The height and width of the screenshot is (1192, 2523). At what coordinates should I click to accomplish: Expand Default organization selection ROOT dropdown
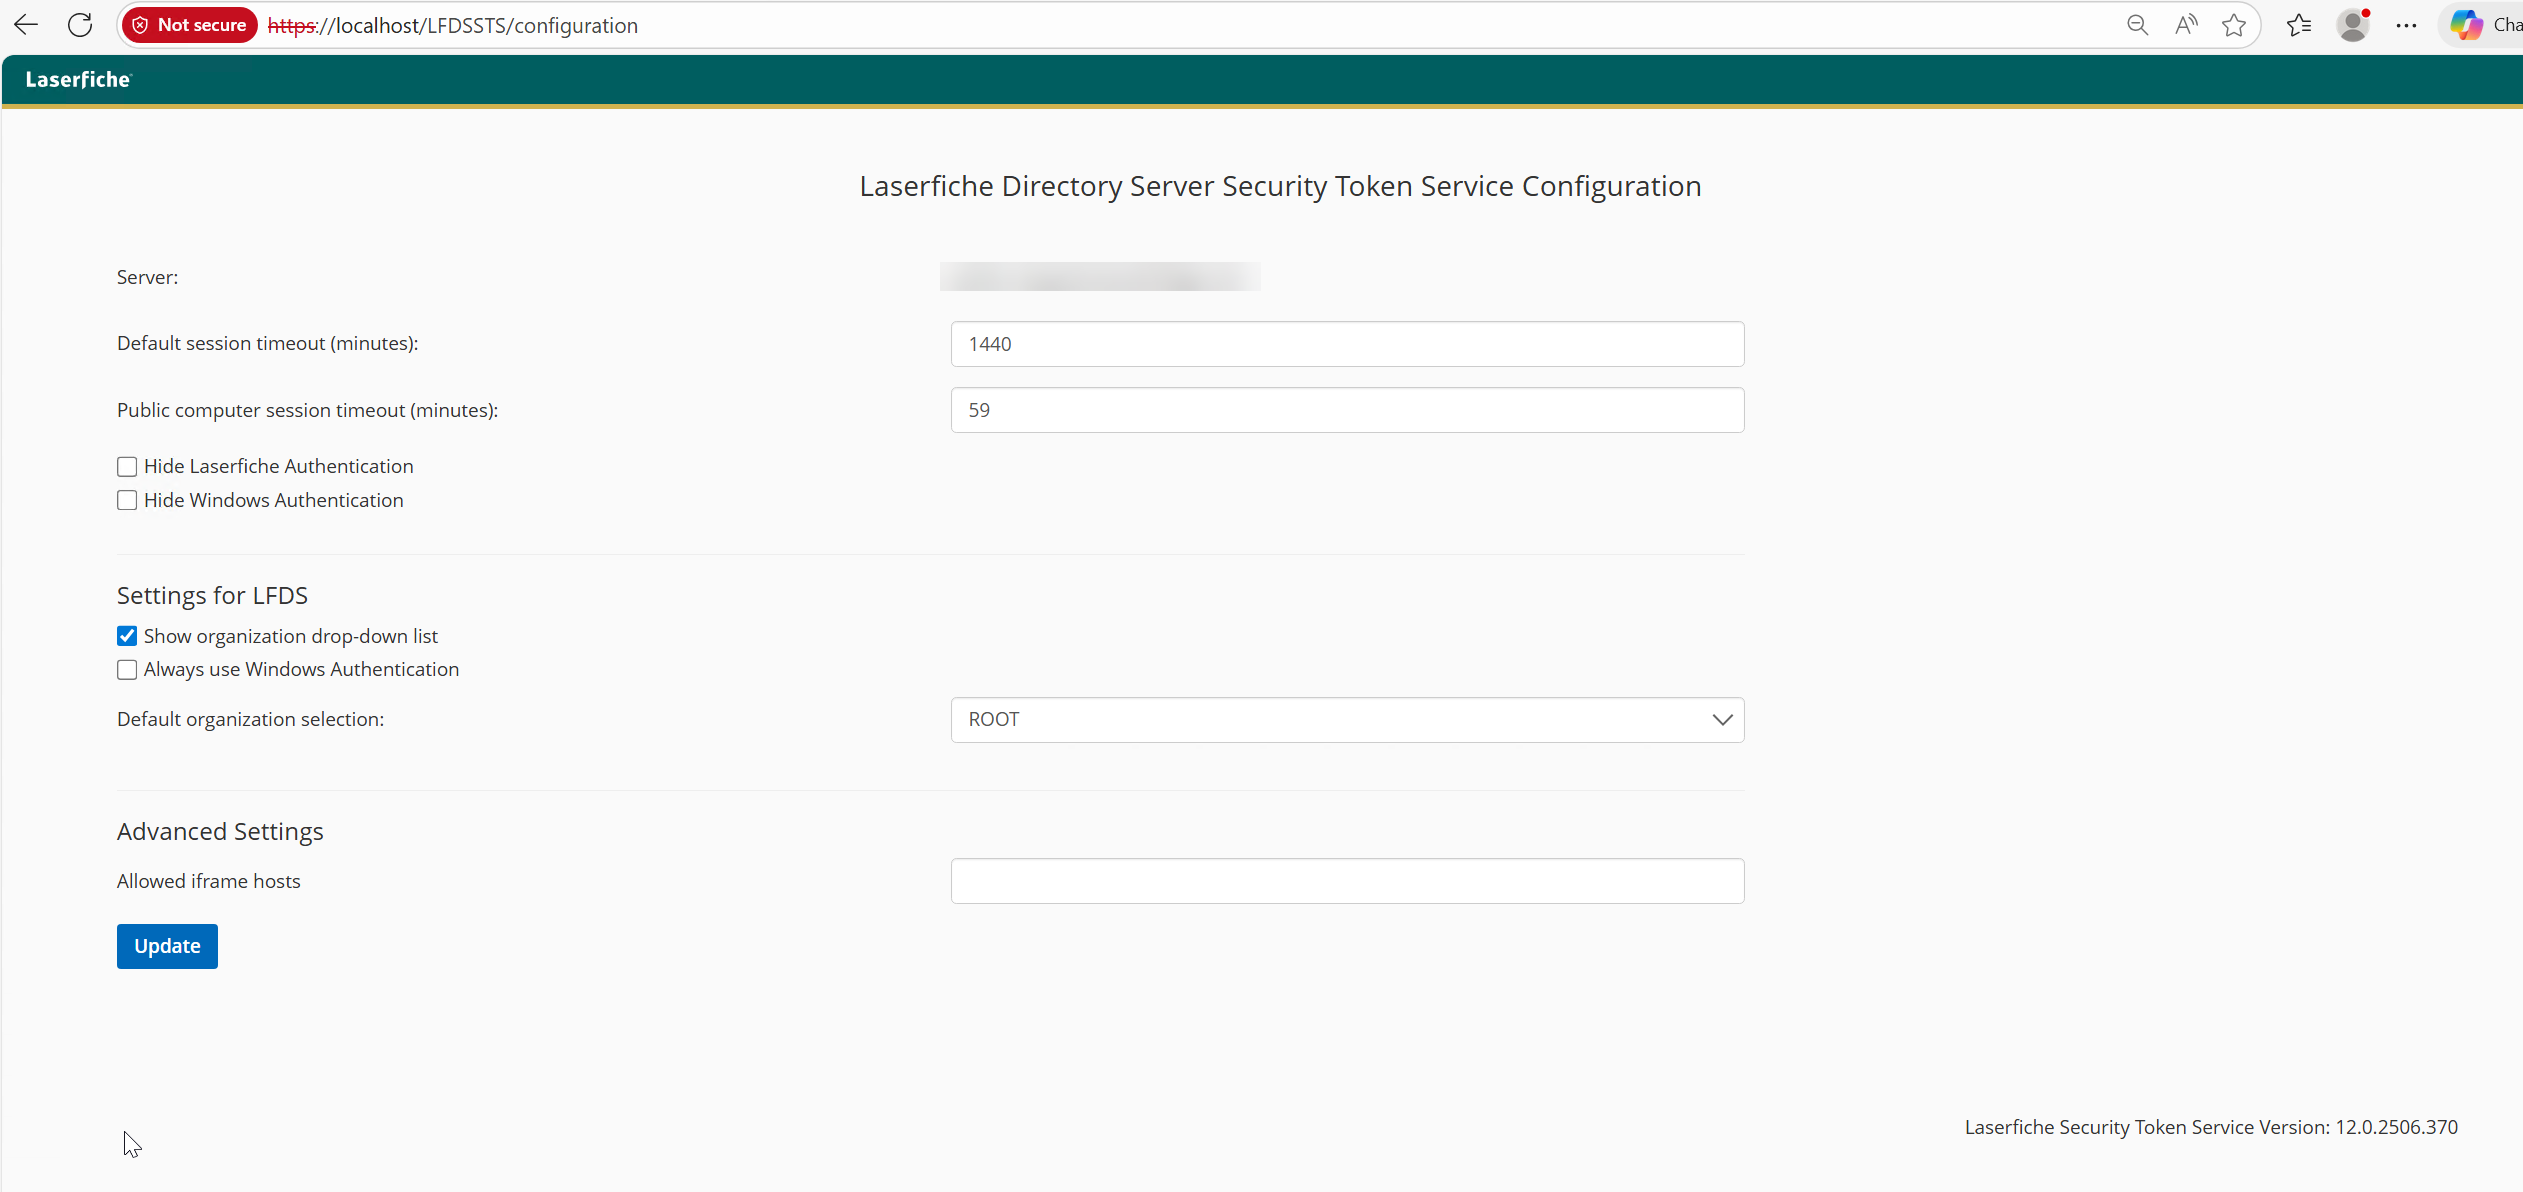coord(1347,720)
